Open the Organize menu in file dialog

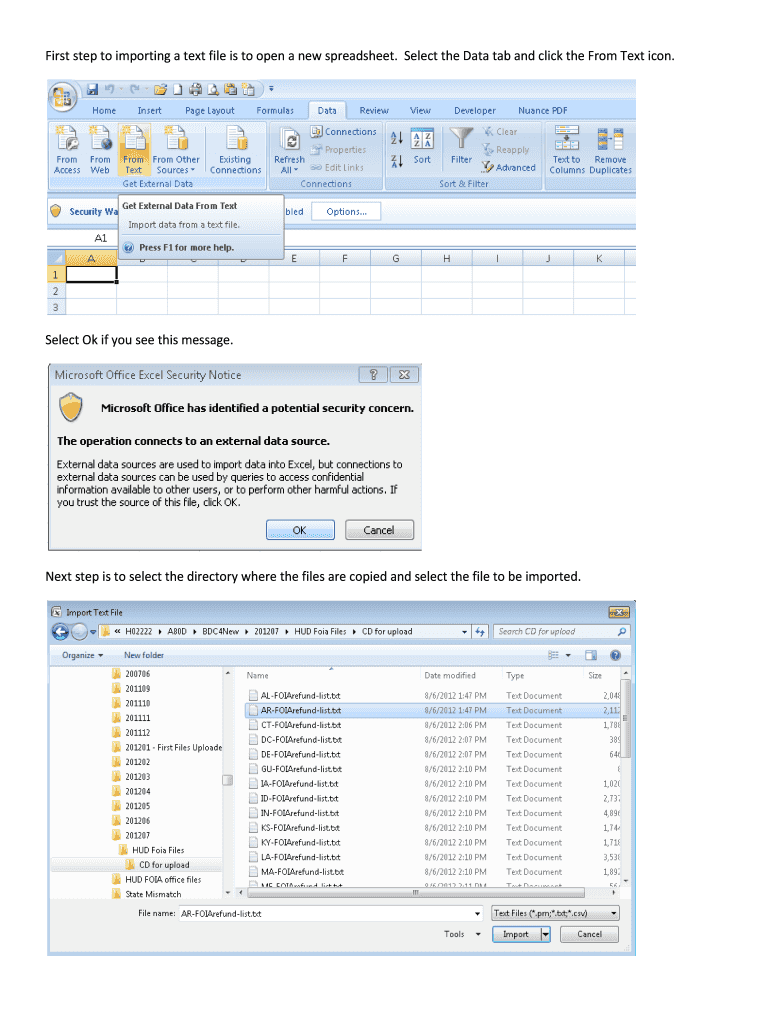[82, 655]
